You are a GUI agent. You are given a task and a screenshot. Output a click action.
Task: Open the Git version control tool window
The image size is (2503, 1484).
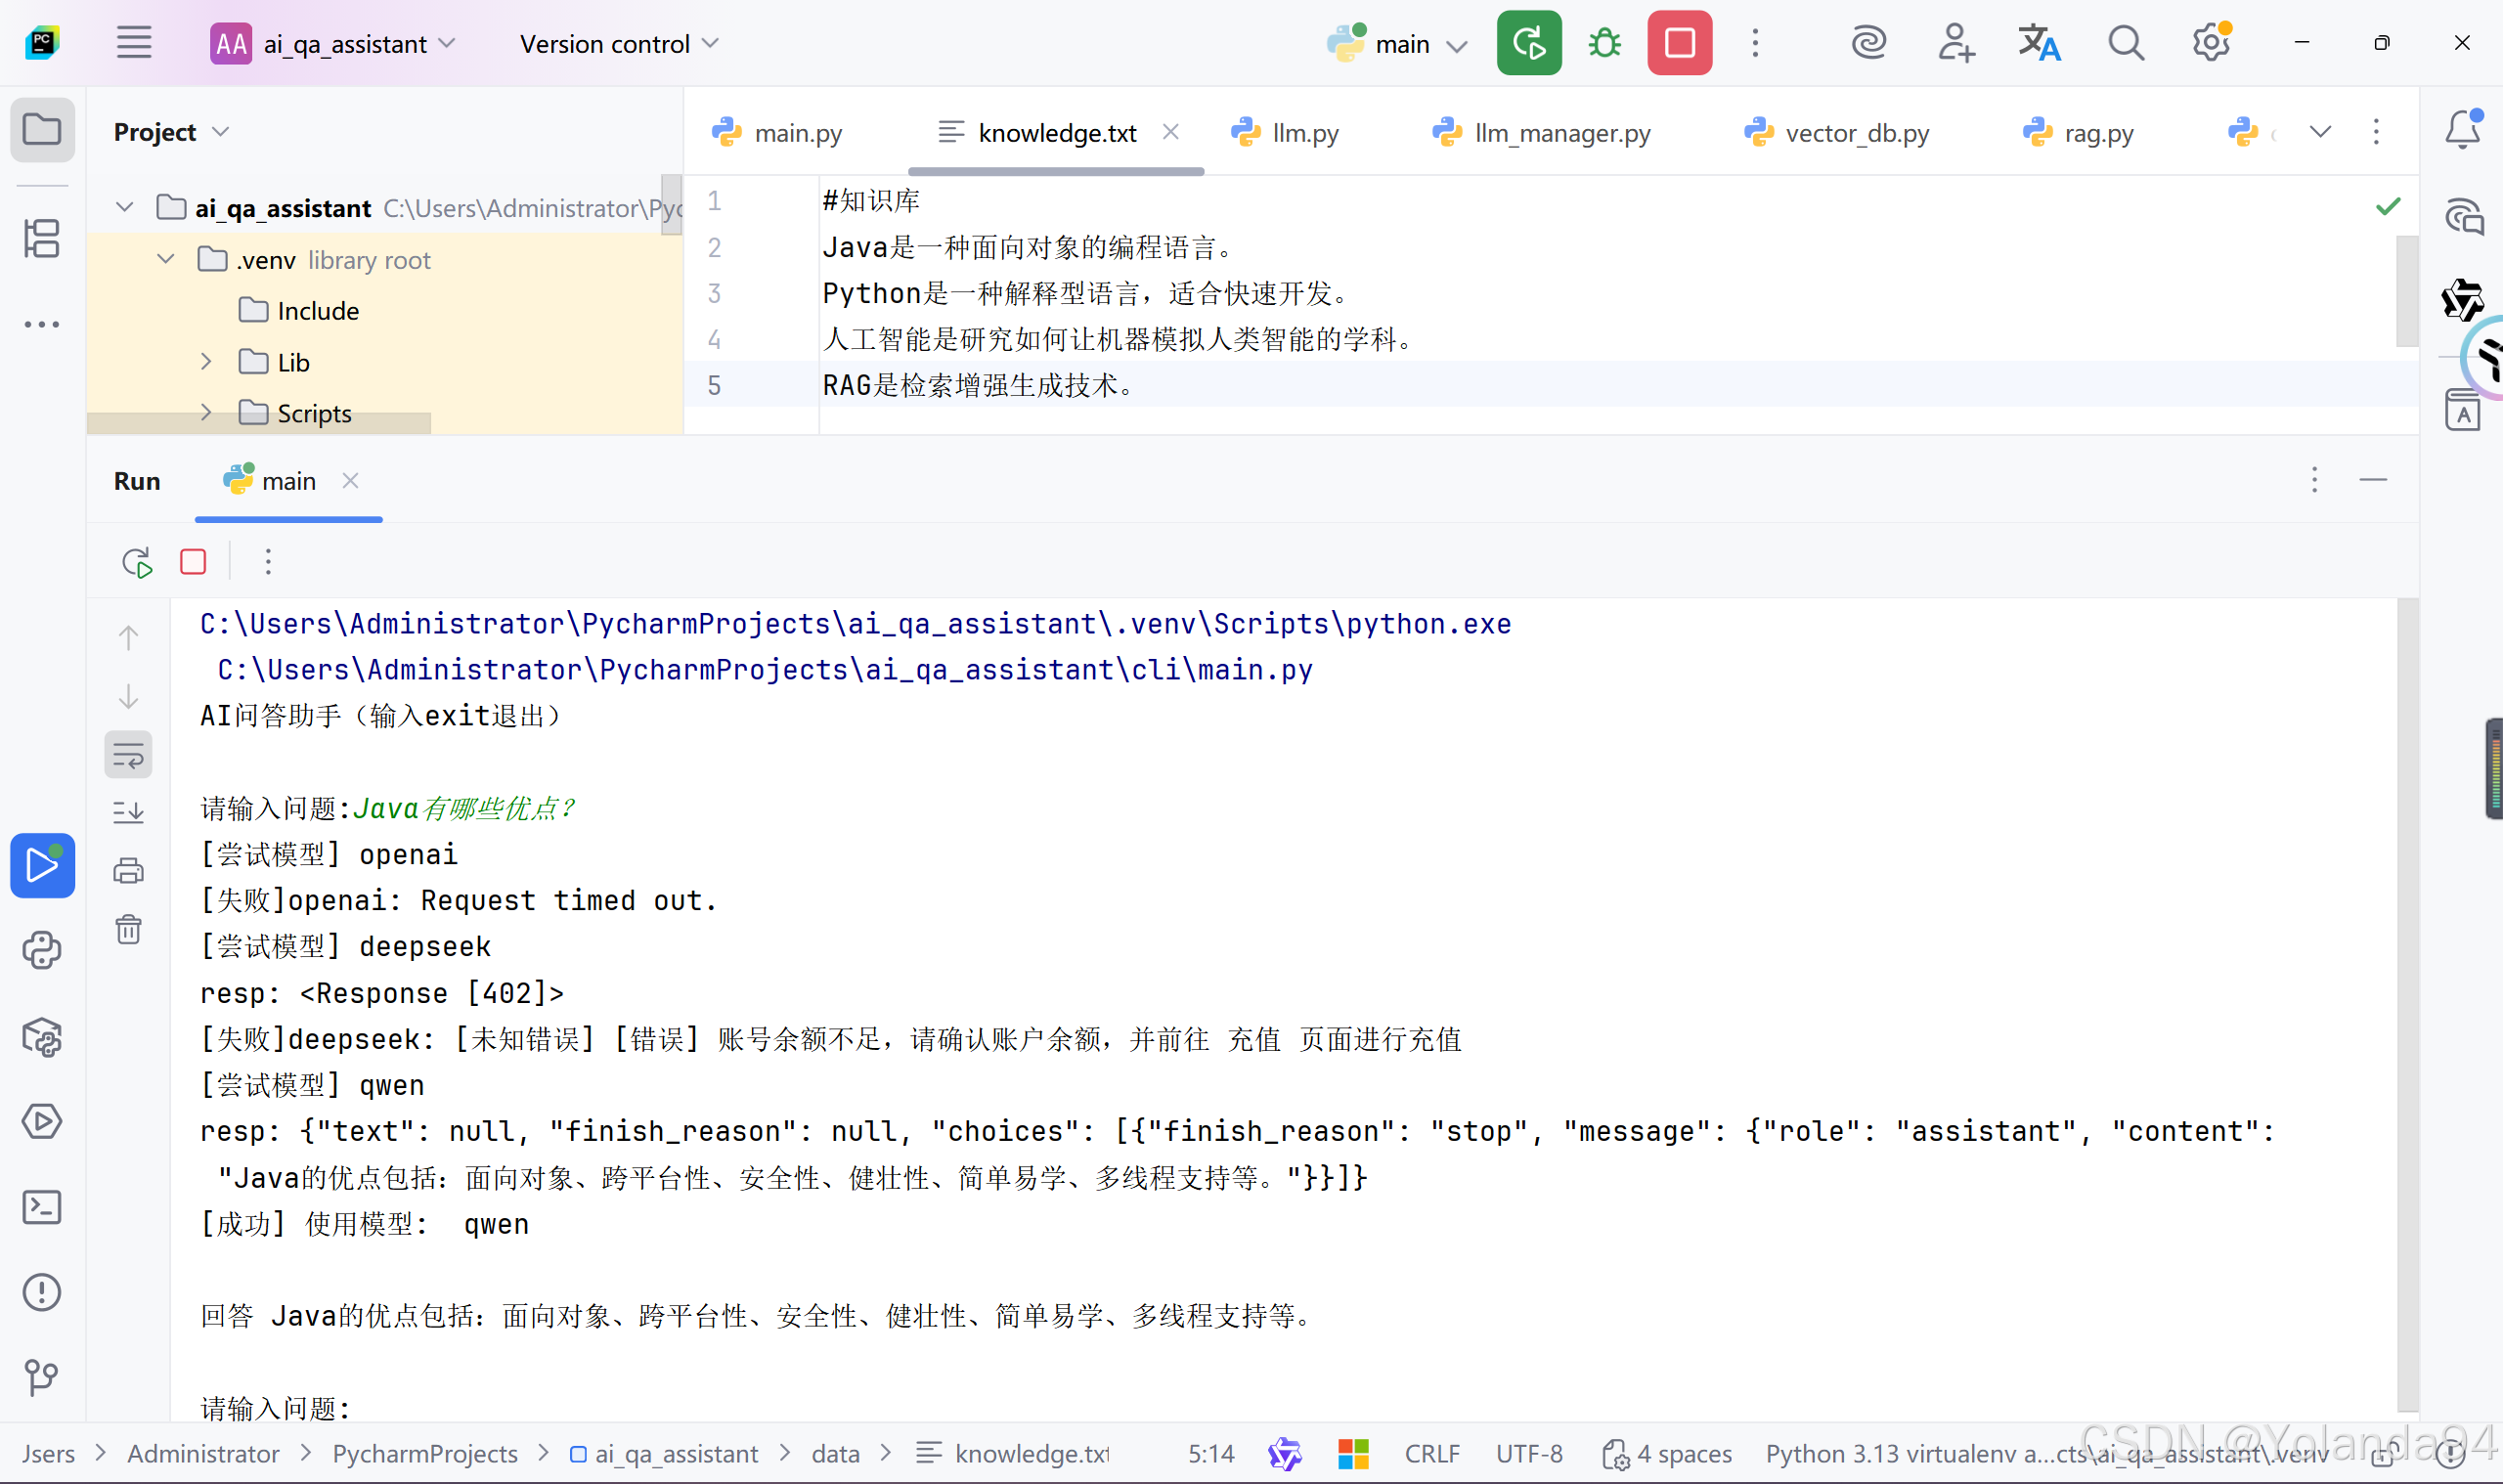pos(42,1377)
